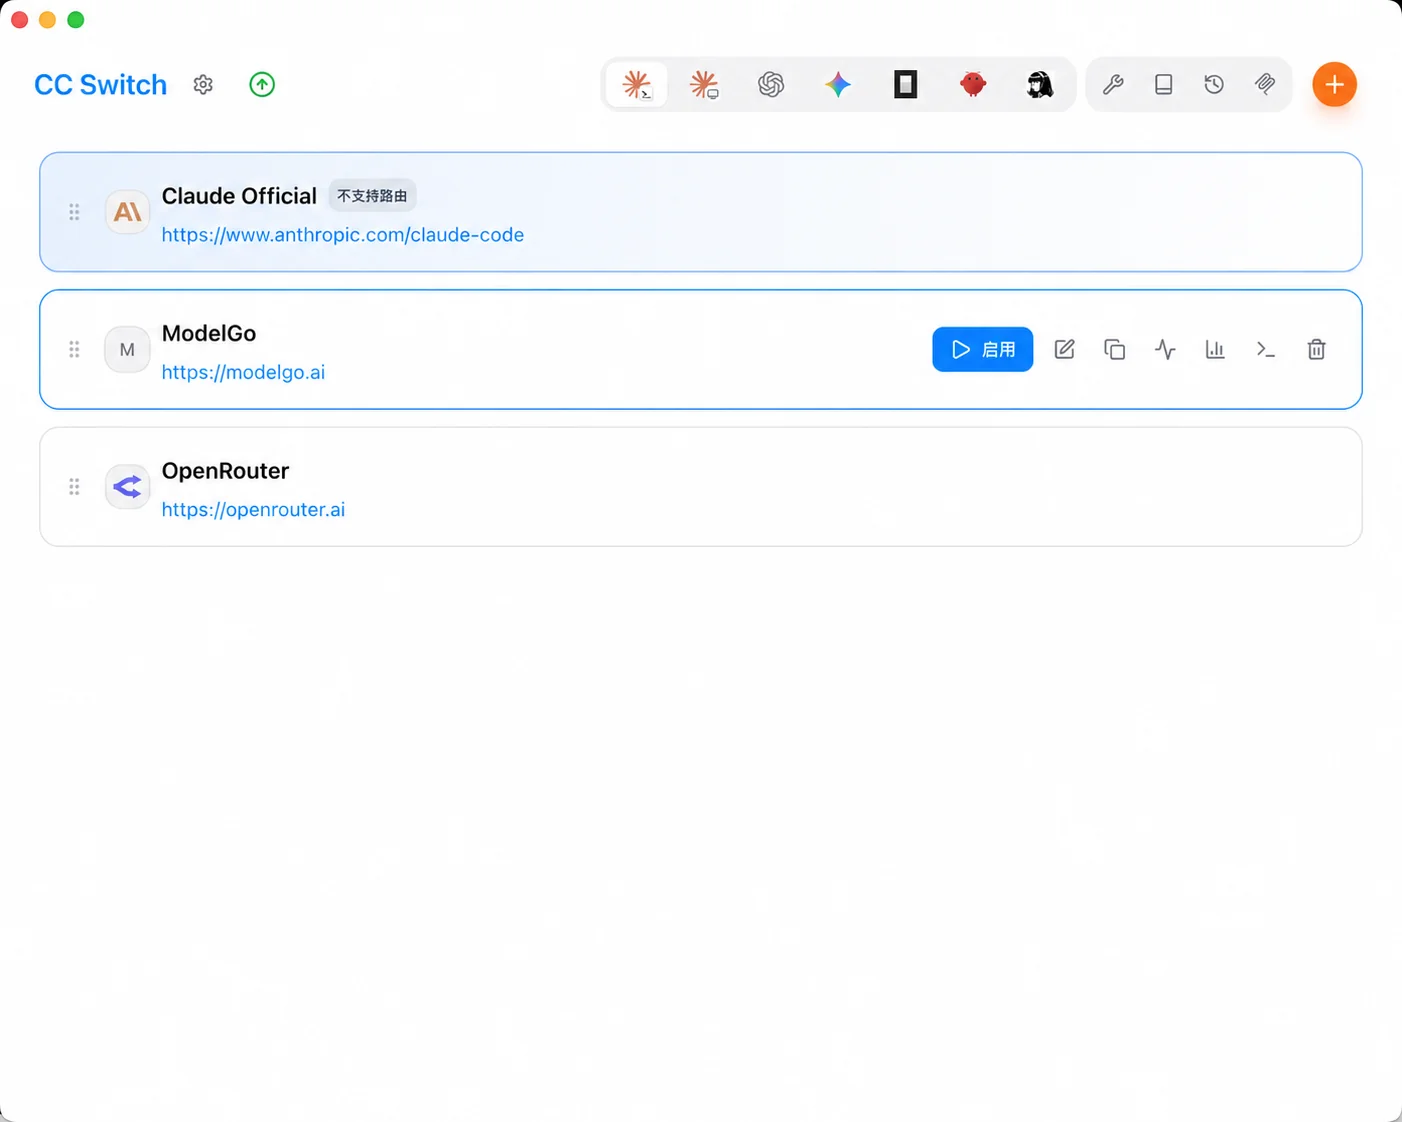Click the green update arrow icon

click(262, 85)
